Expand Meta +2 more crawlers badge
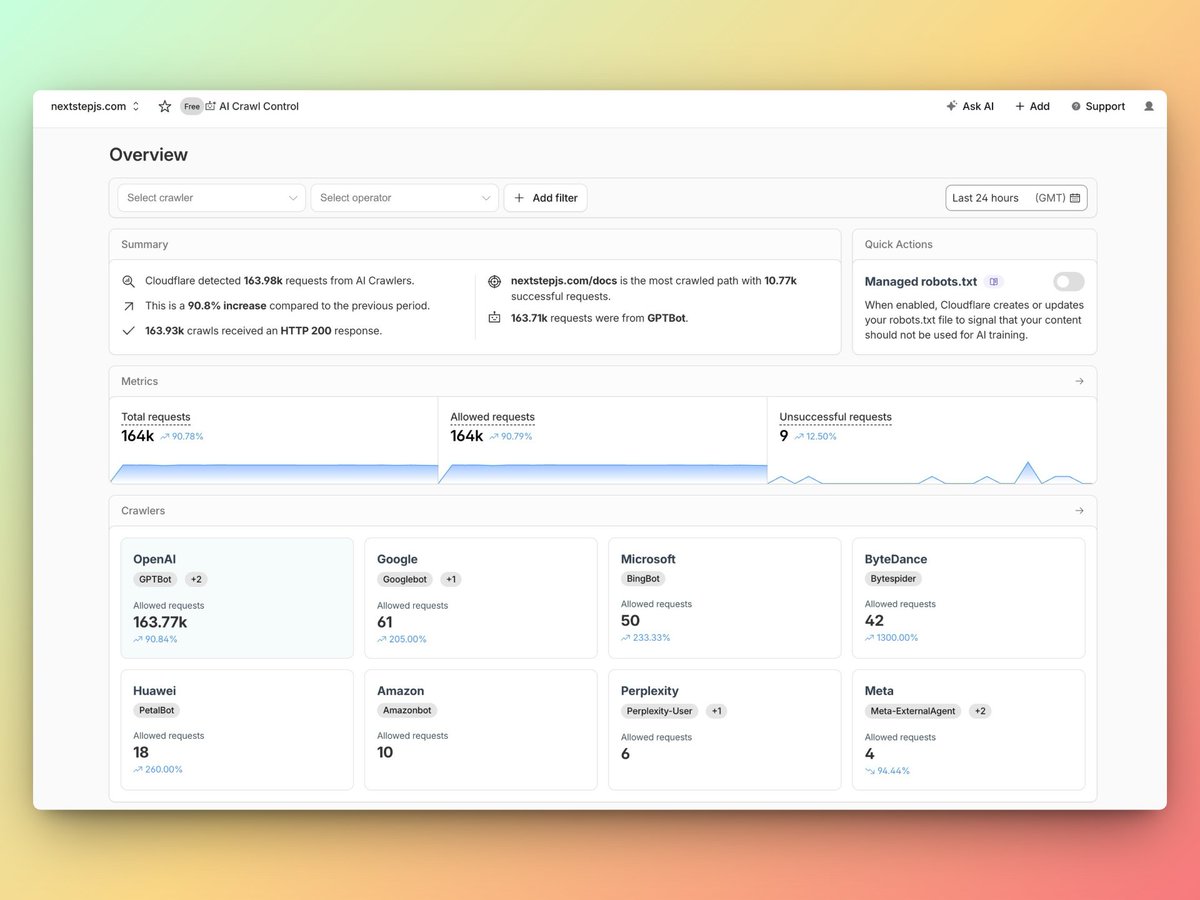Image resolution: width=1200 pixels, height=900 pixels. click(x=980, y=711)
